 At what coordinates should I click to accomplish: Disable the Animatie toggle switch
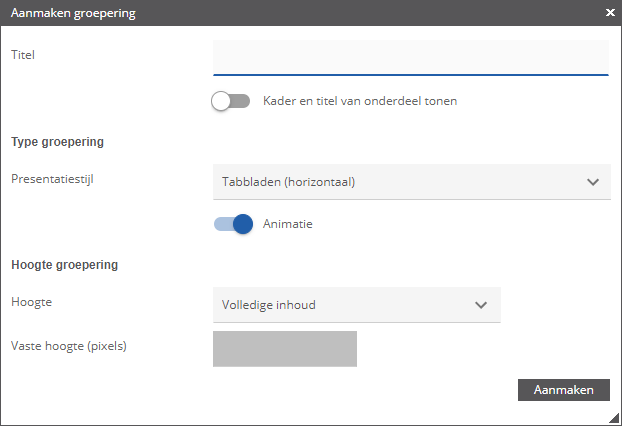click(x=233, y=224)
